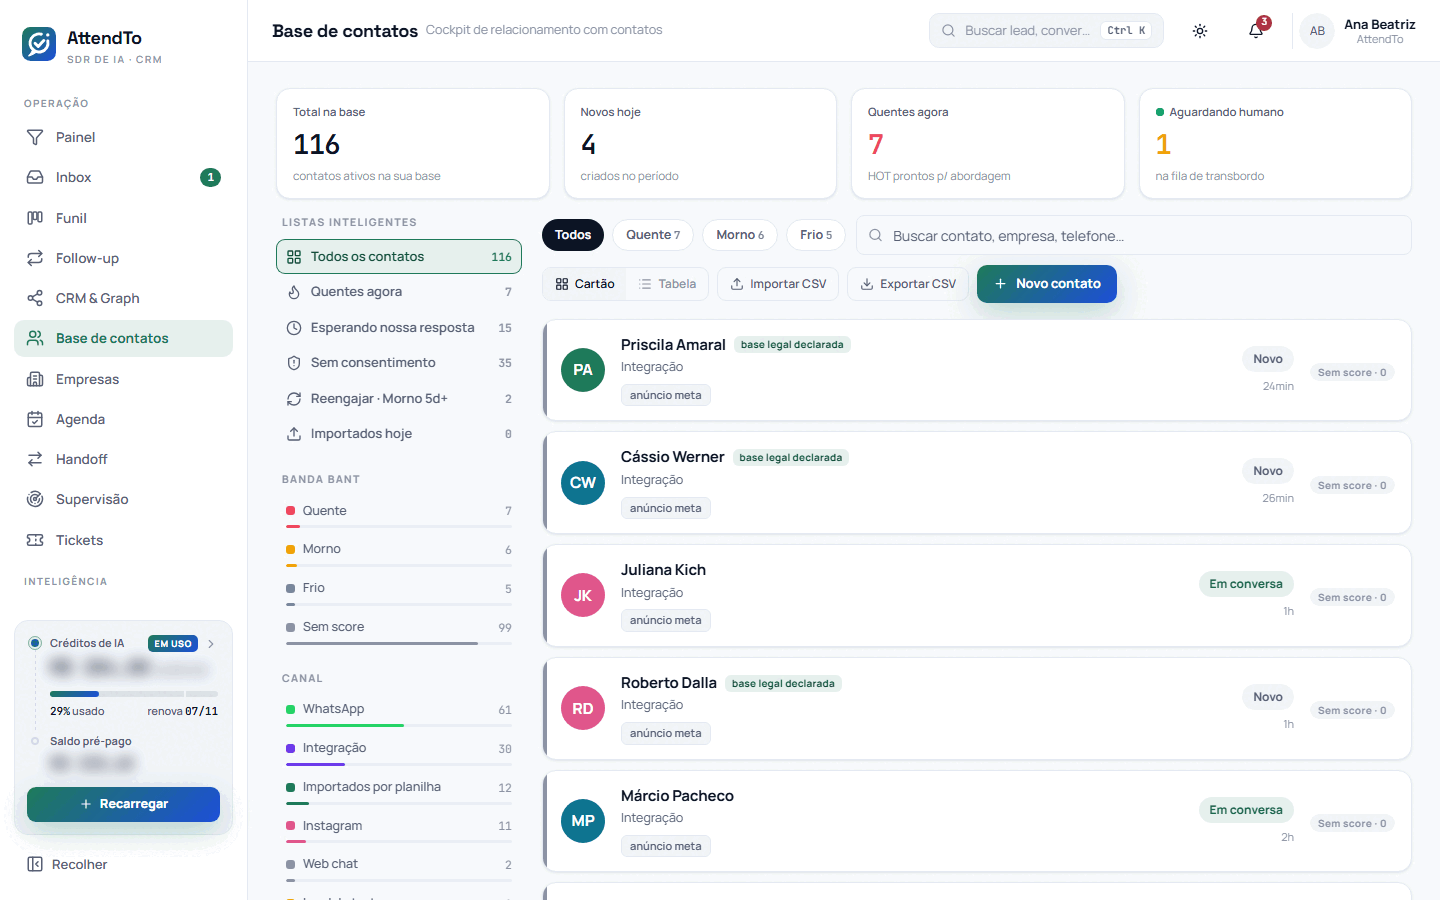This screenshot has width=1440, height=900.
Task: Switch to Cartão view
Action: click(x=585, y=284)
